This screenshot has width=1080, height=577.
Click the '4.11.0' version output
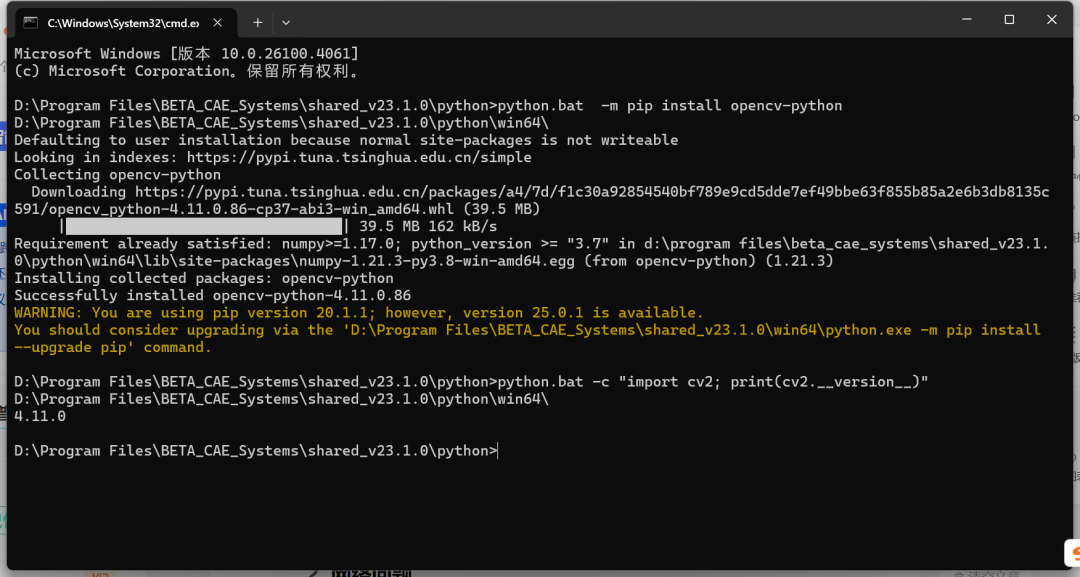(x=40, y=416)
